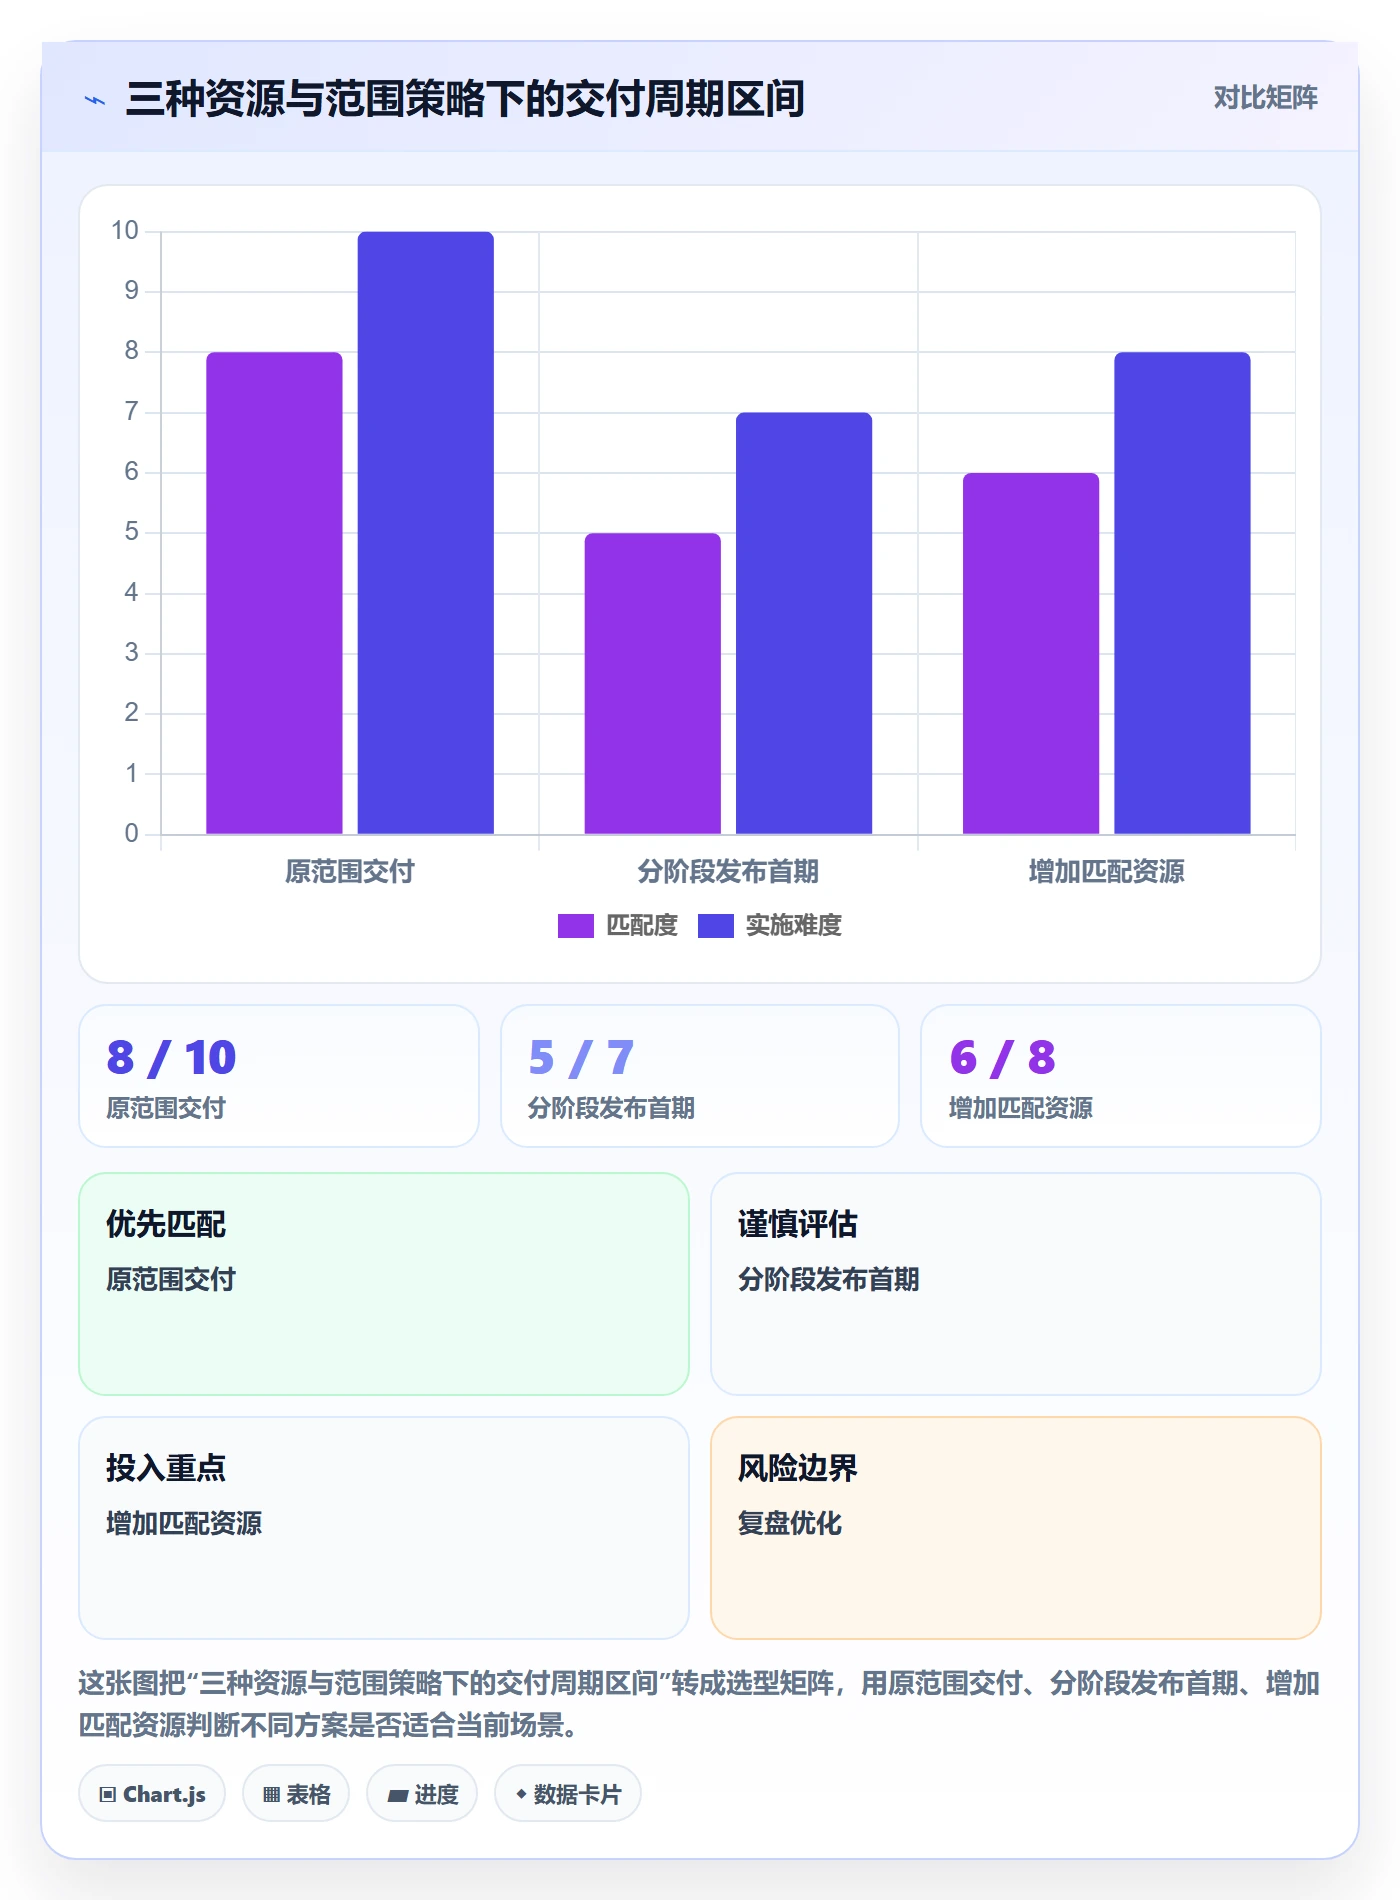1400x1900 pixels.
Task: Click the diamond icon in the 数据卡片 chip
Action: tap(521, 1795)
